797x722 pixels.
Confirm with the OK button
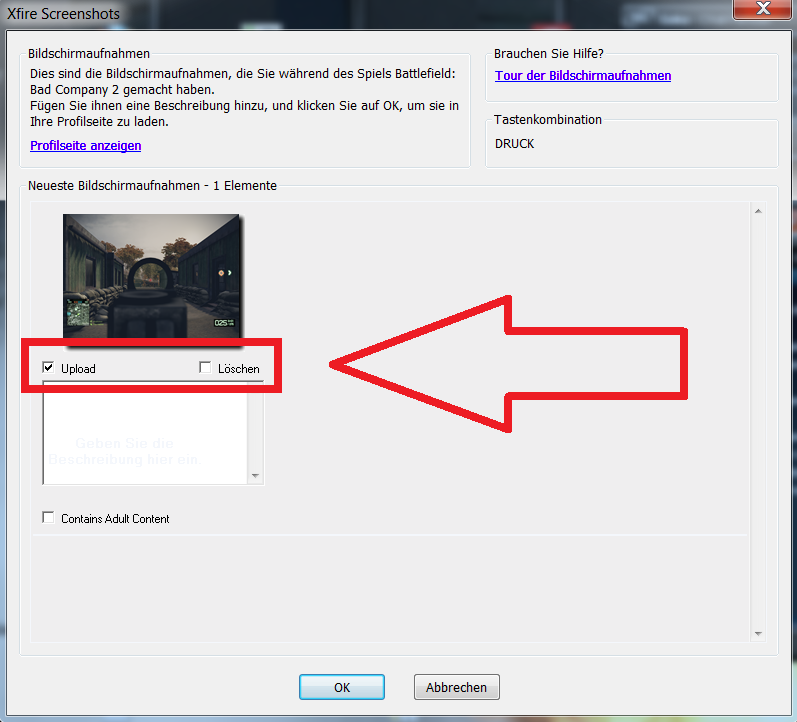pyautogui.click(x=342, y=687)
